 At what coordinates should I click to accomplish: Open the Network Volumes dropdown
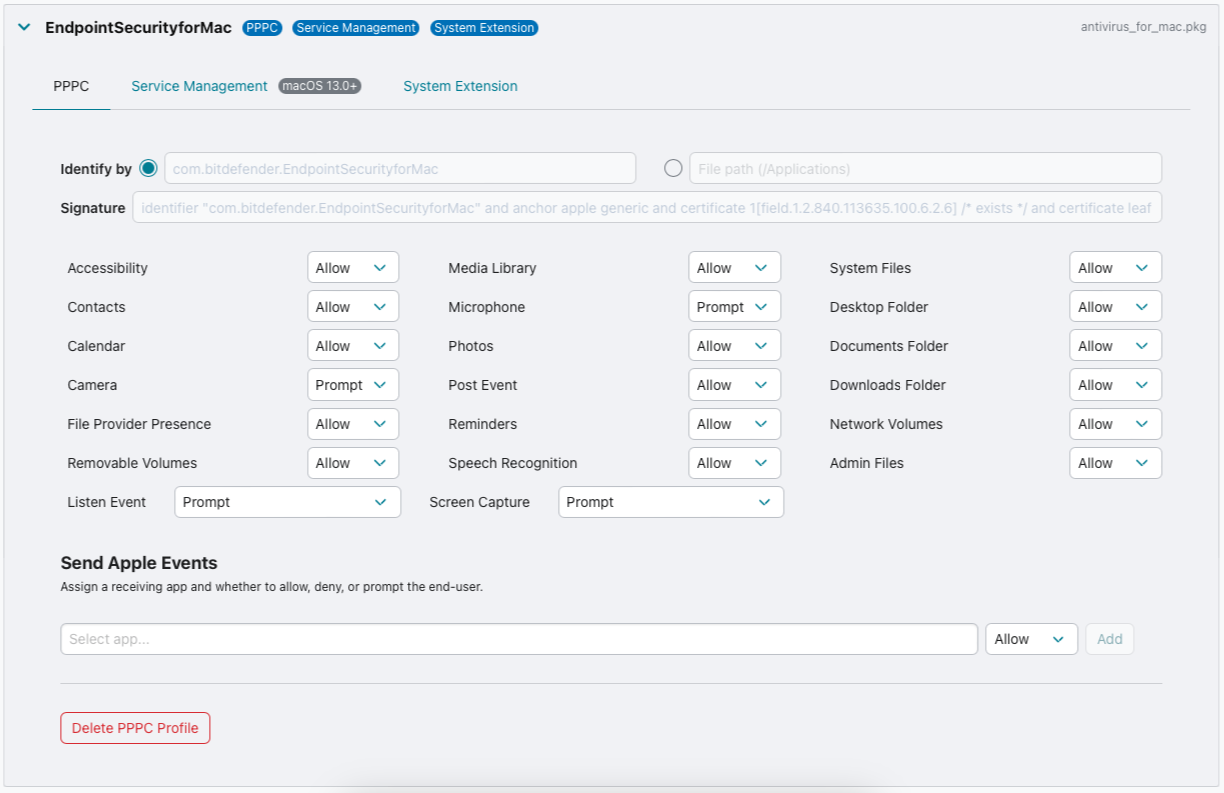pos(1116,424)
